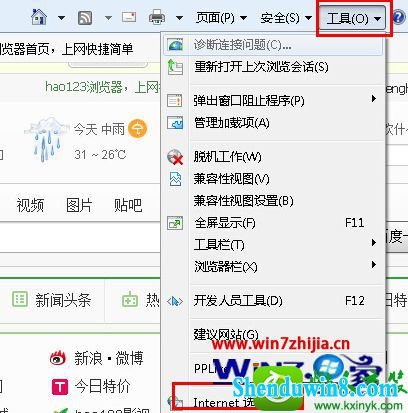This screenshot has height=413, width=408.
Task: Expand the RSS feeds dropdown arrow
Action: (108, 17)
